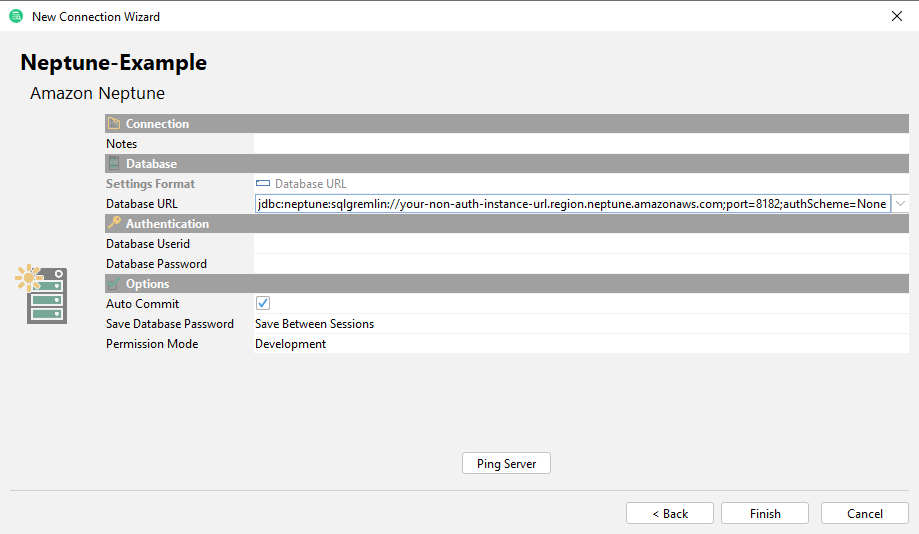Click the Permission Mode label
Screen dimensions: 919x534
point(152,343)
